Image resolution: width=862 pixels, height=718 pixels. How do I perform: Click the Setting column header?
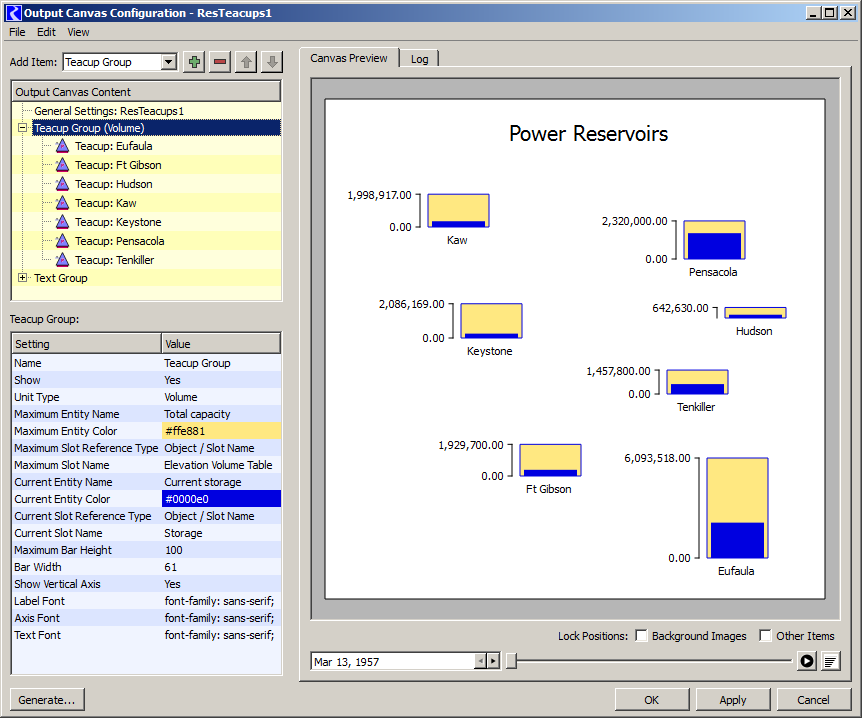[86, 344]
